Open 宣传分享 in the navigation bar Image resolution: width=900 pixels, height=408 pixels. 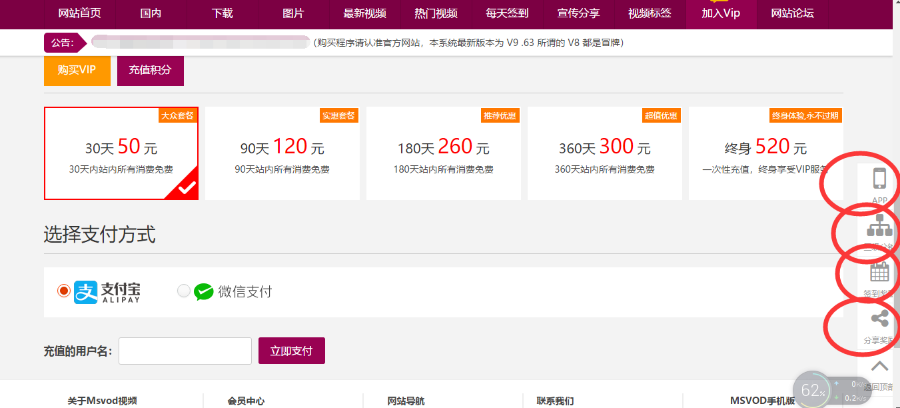(579, 14)
